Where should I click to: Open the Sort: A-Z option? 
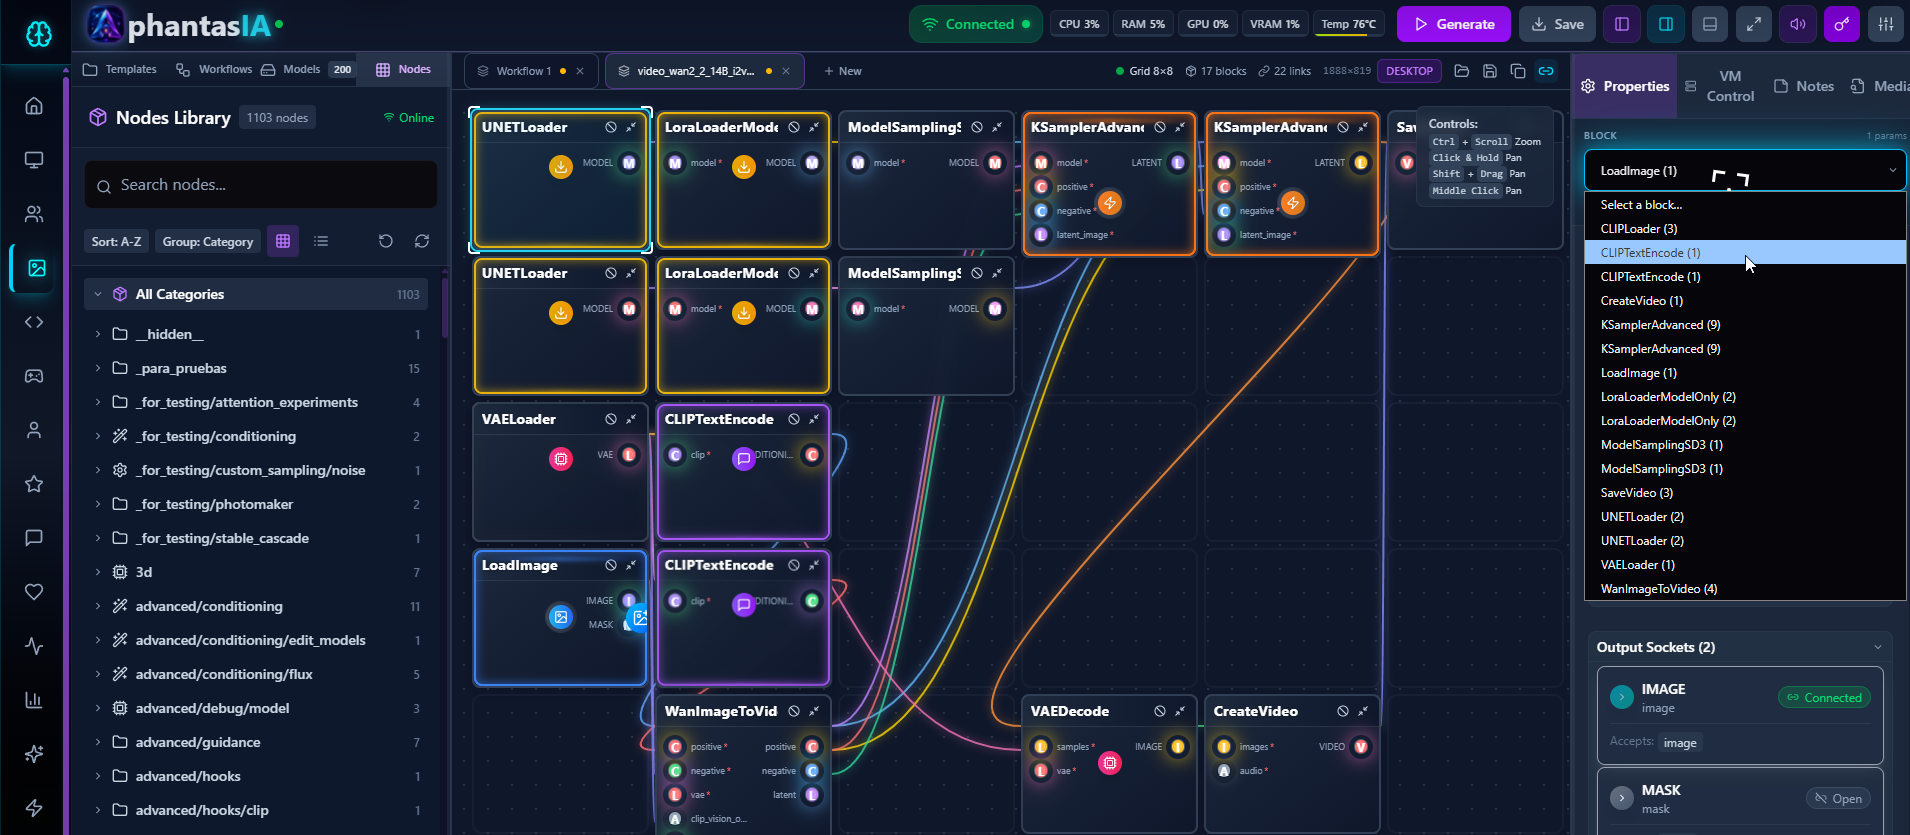(116, 241)
